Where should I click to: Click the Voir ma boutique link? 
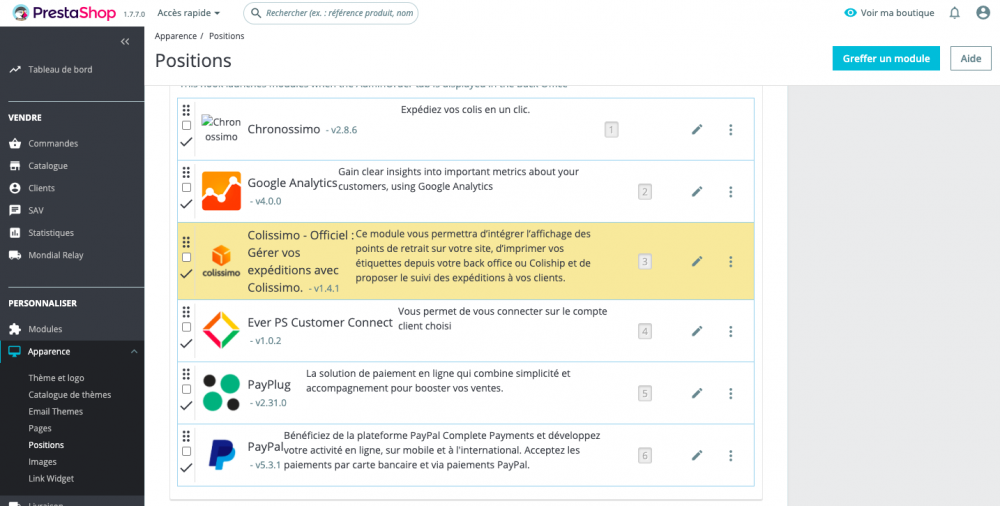[889, 13]
